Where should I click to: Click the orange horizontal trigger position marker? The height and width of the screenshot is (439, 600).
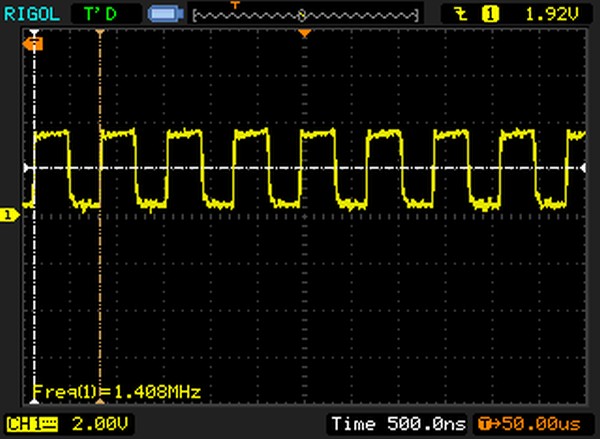(306, 34)
